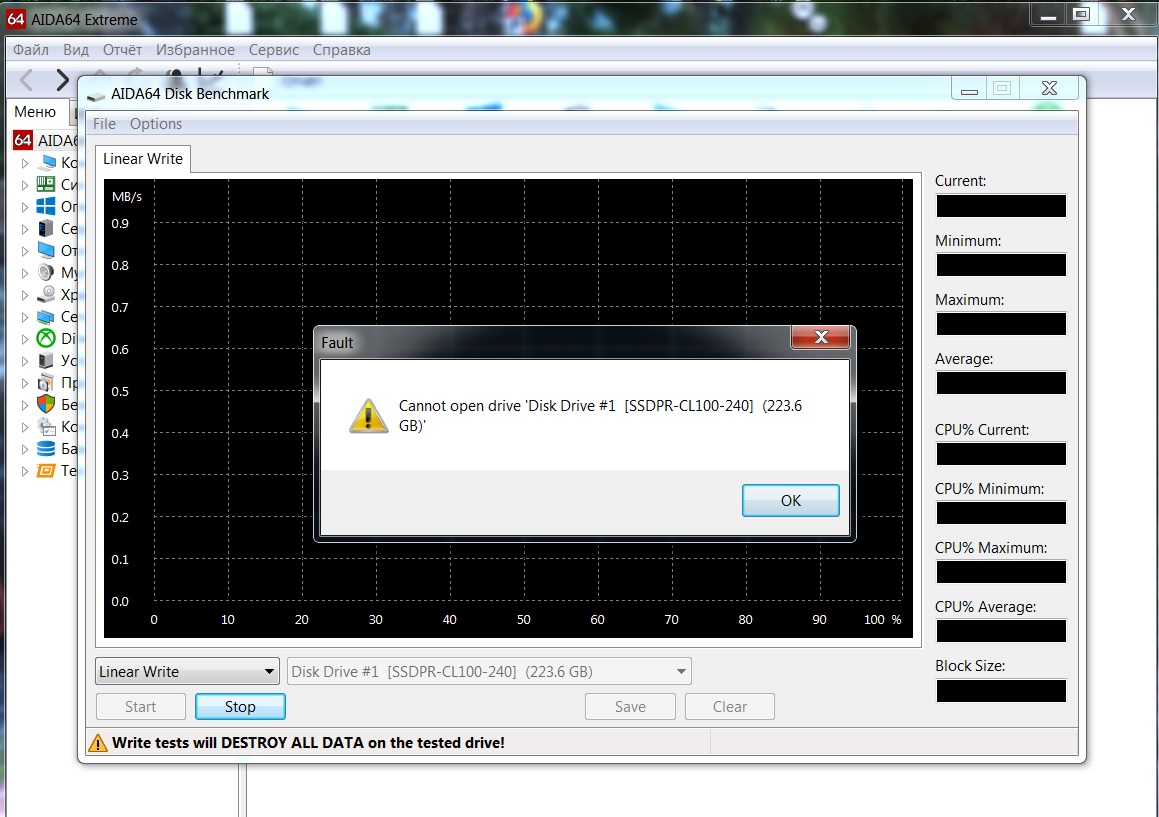Click the Block Size value box
1159x817 pixels.
[1001, 691]
